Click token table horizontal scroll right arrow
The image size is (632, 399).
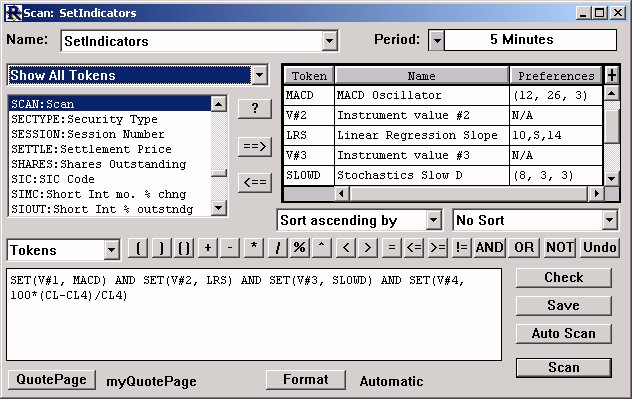(x=596, y=193)
